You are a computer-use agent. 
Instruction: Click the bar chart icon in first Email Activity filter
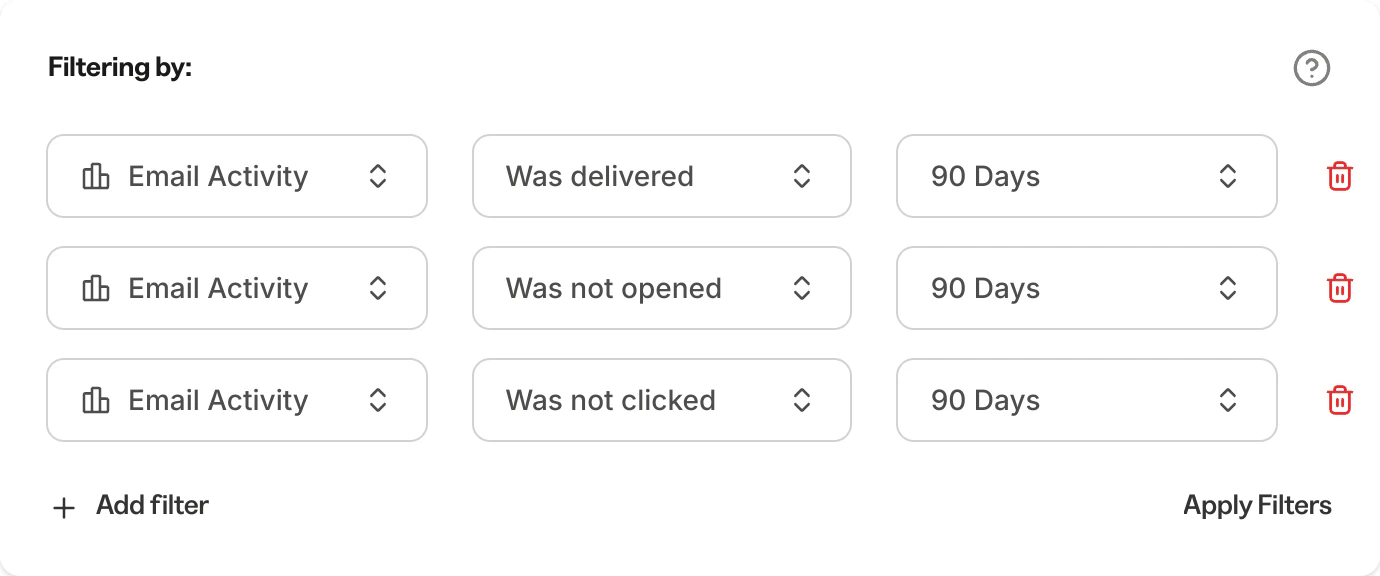95,176
